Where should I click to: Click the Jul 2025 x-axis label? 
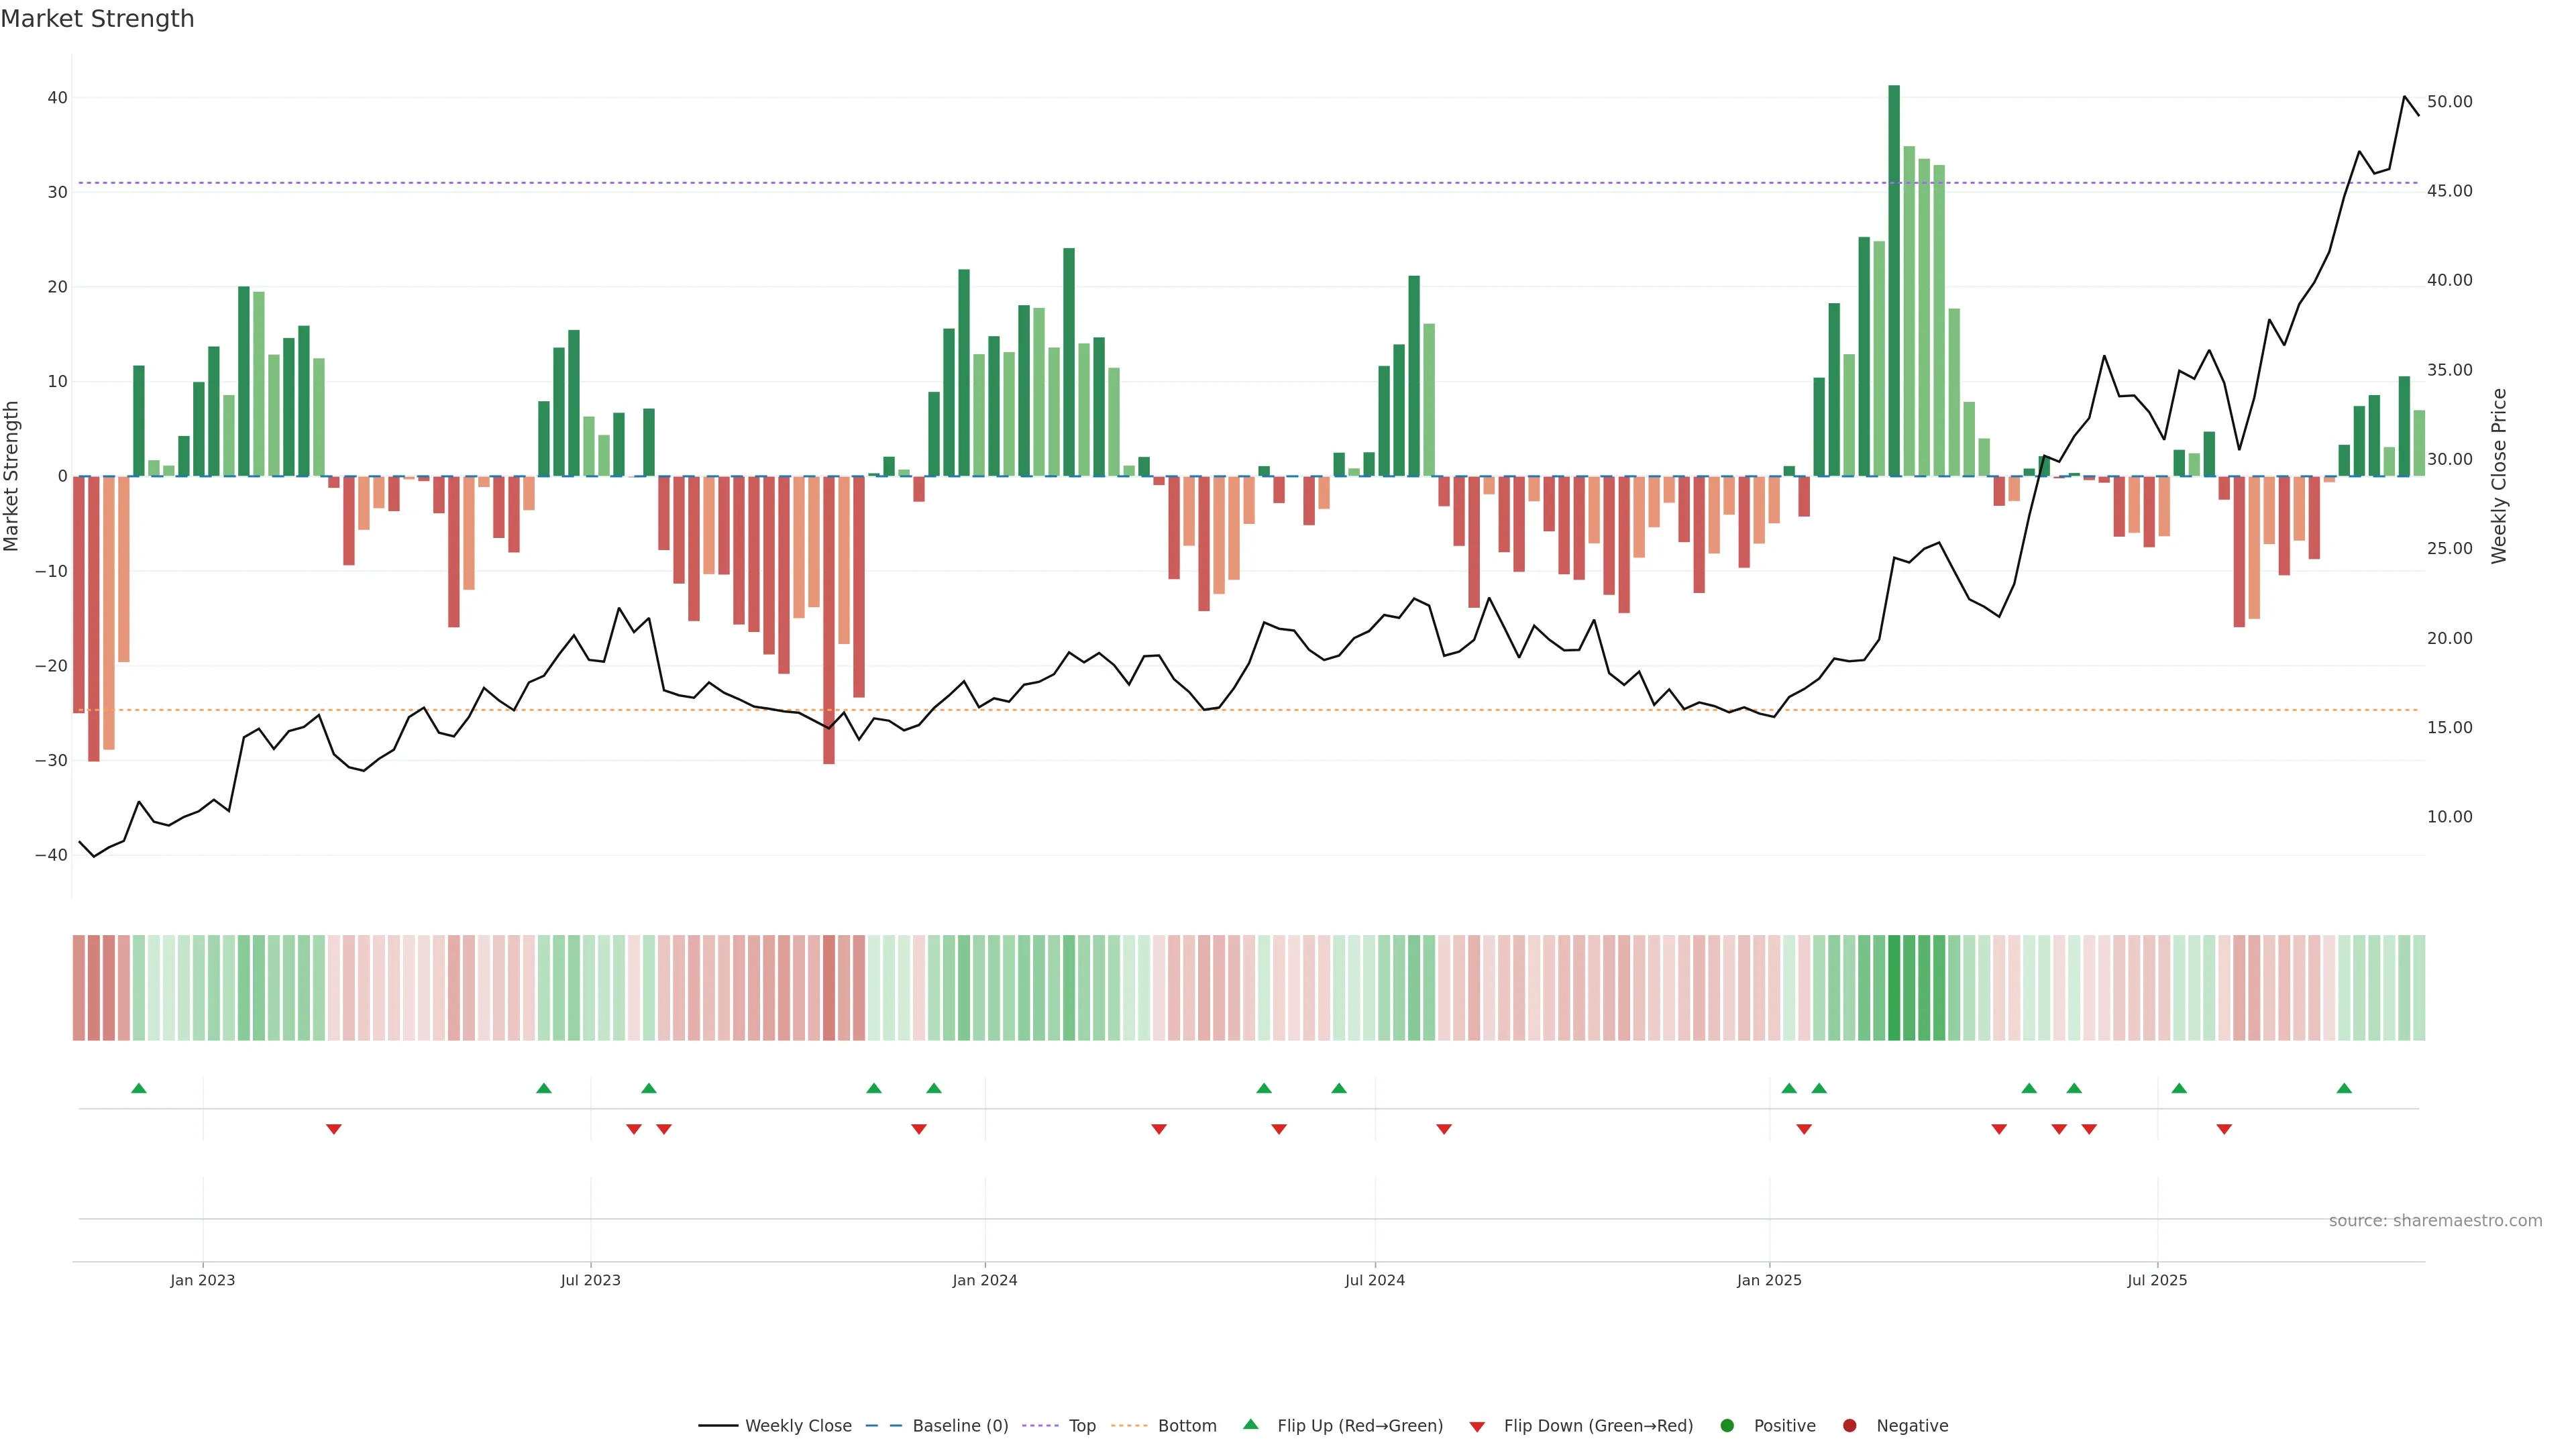[x=2157, y=1280]
